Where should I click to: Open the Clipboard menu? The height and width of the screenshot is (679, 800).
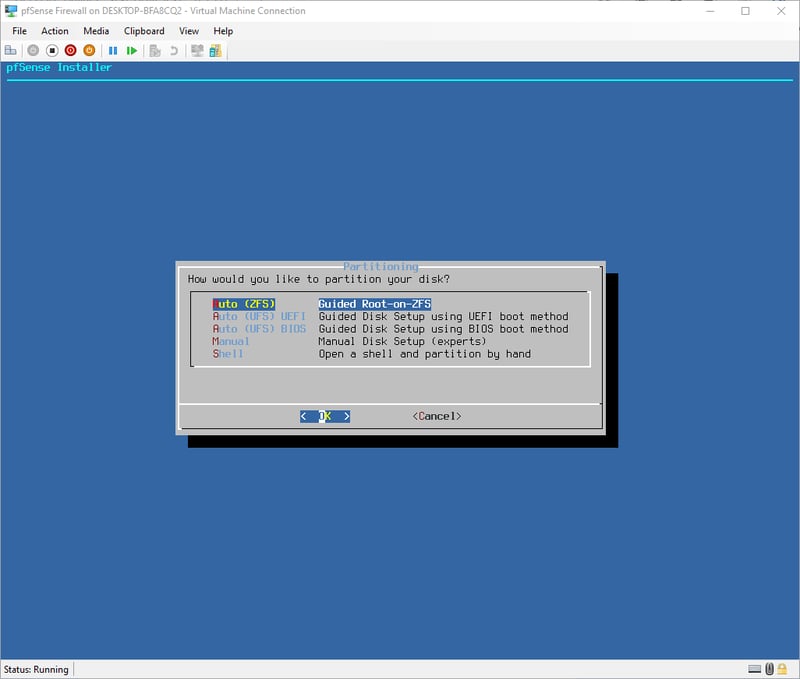(144, 31)
